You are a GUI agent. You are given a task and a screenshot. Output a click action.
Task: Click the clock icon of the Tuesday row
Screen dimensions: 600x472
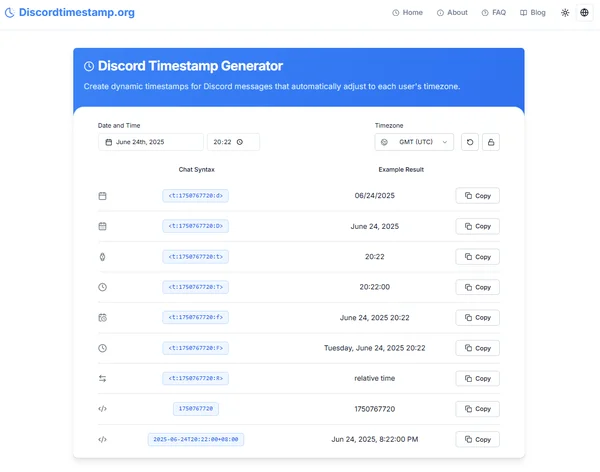103,348
